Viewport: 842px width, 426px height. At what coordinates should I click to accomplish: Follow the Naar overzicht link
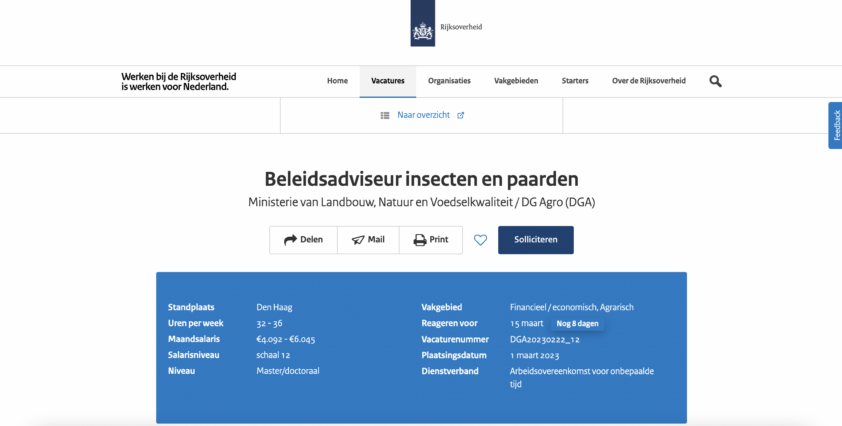(424, 115)
